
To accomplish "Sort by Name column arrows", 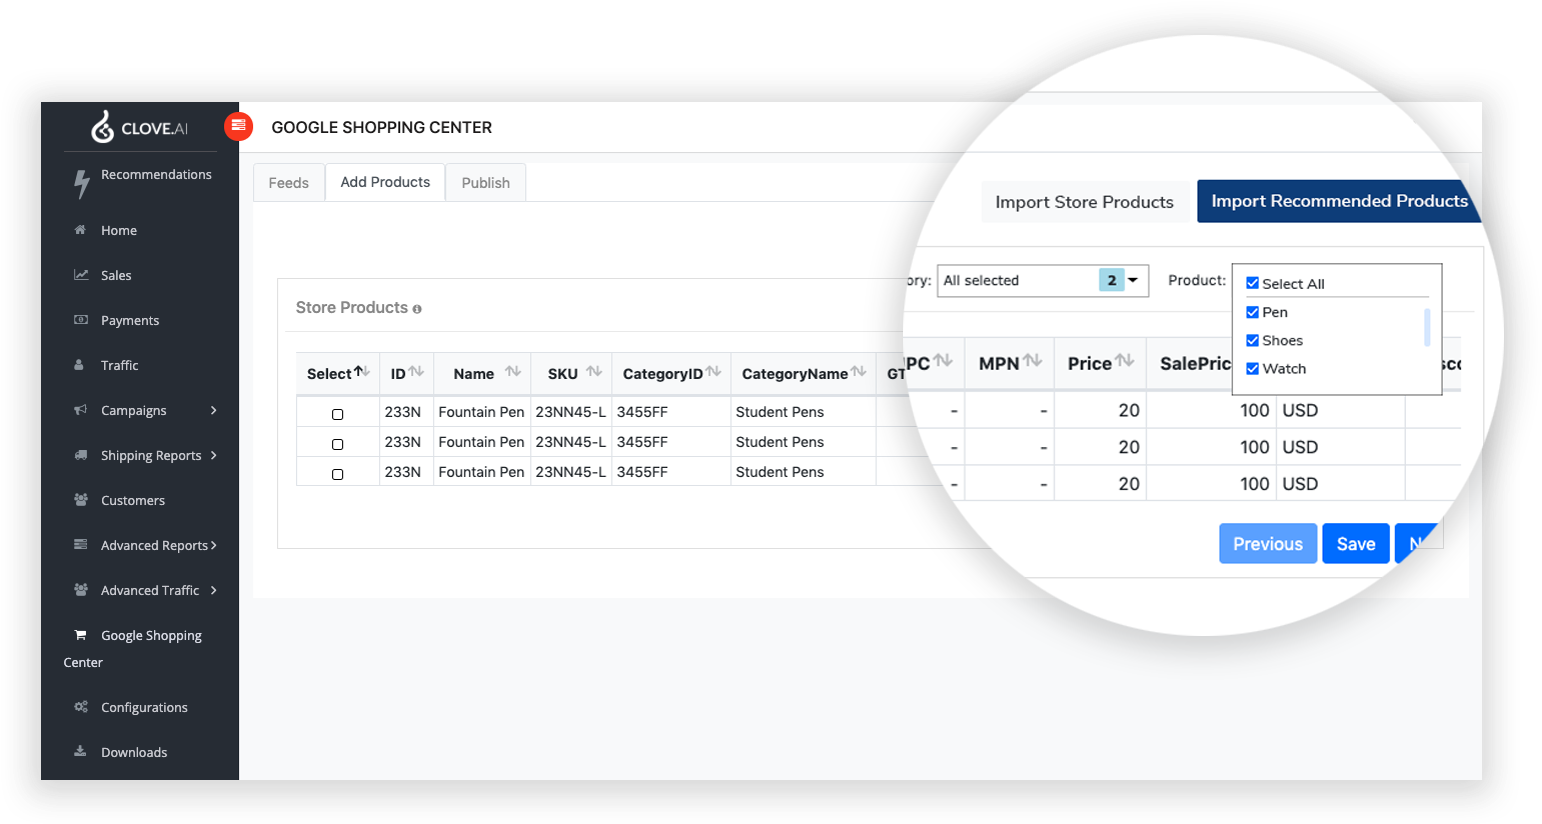I will (x=513, y=372).
